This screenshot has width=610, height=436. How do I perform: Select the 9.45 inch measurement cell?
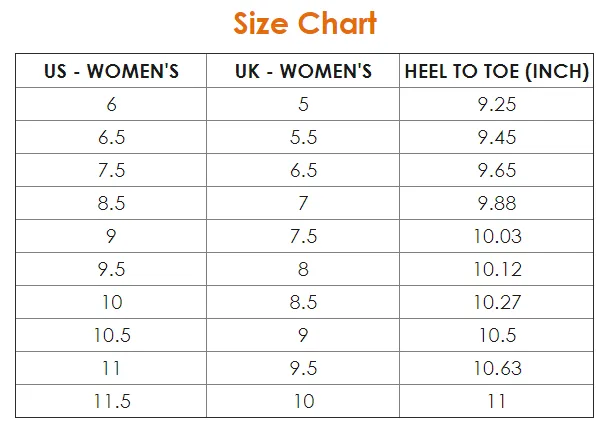coord(497,137)
